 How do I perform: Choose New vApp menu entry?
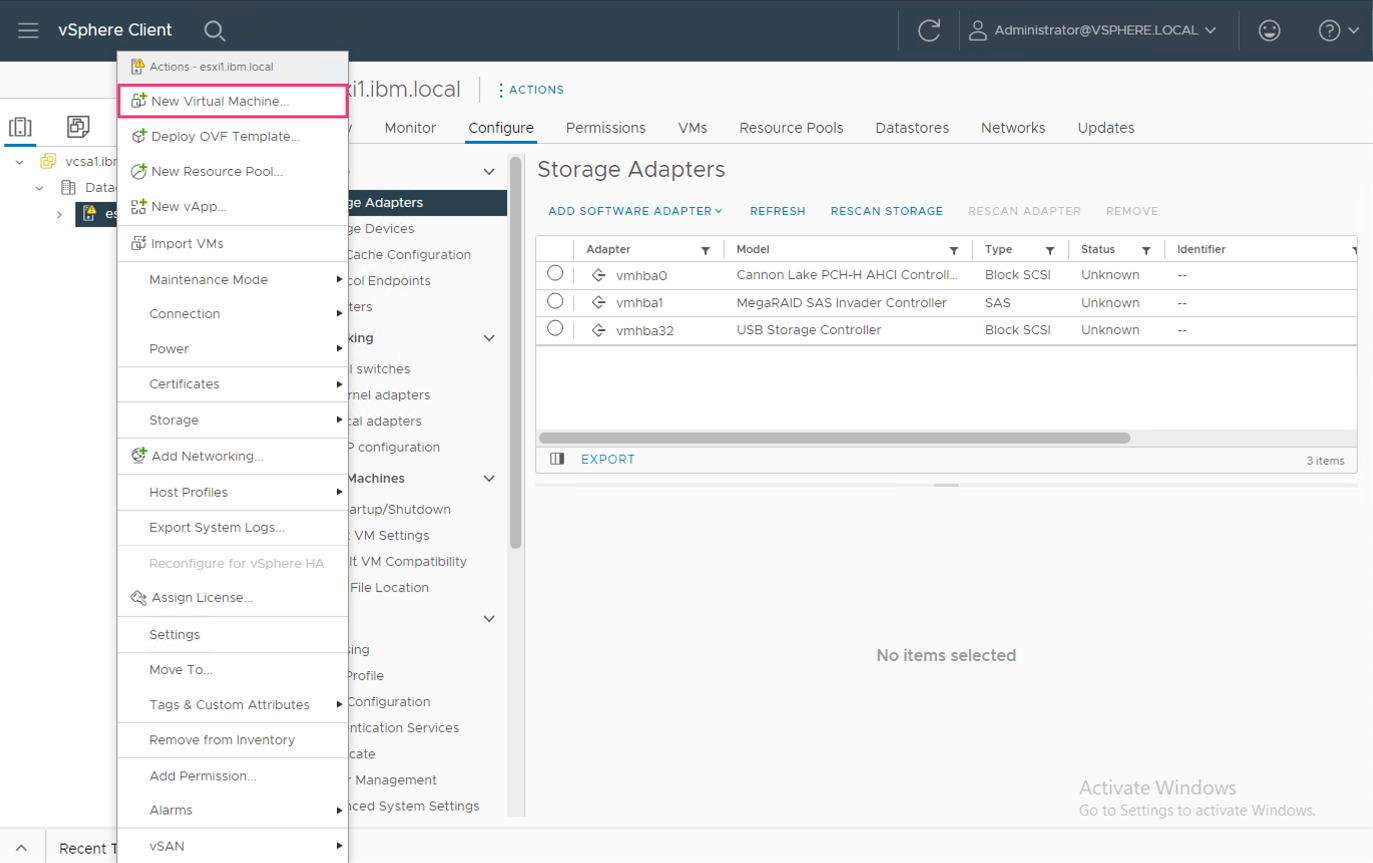click(233, 206)
